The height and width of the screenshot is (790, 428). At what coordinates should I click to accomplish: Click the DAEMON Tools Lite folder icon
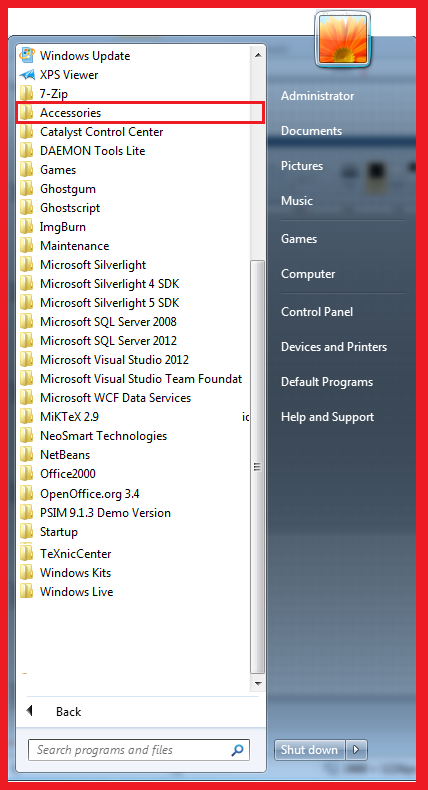click(26, 151)
